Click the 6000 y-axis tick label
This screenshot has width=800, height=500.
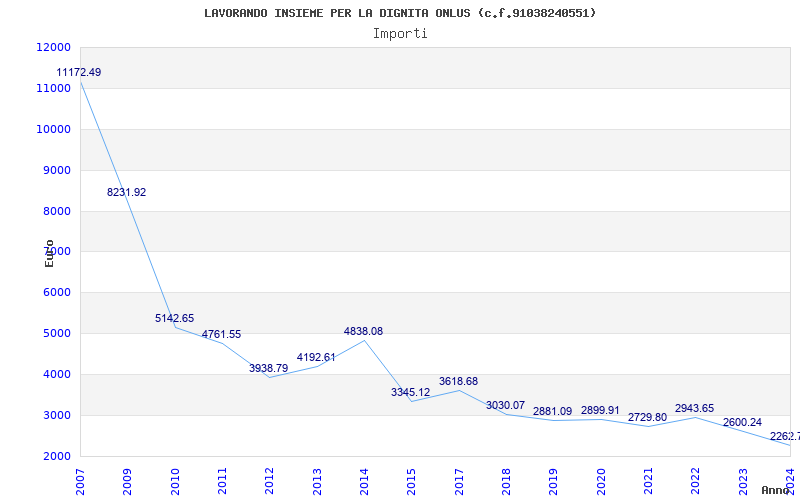click(x=56, y=293)
